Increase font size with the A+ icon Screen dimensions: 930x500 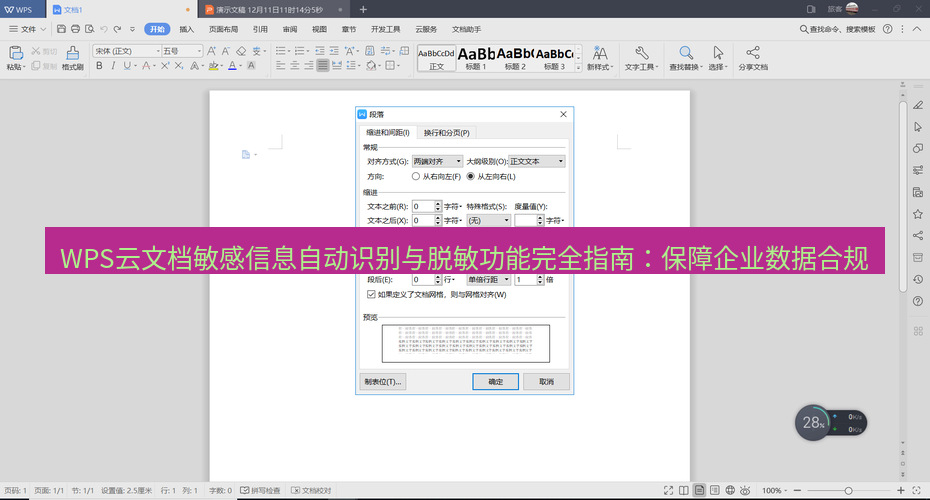click(211, 51)
